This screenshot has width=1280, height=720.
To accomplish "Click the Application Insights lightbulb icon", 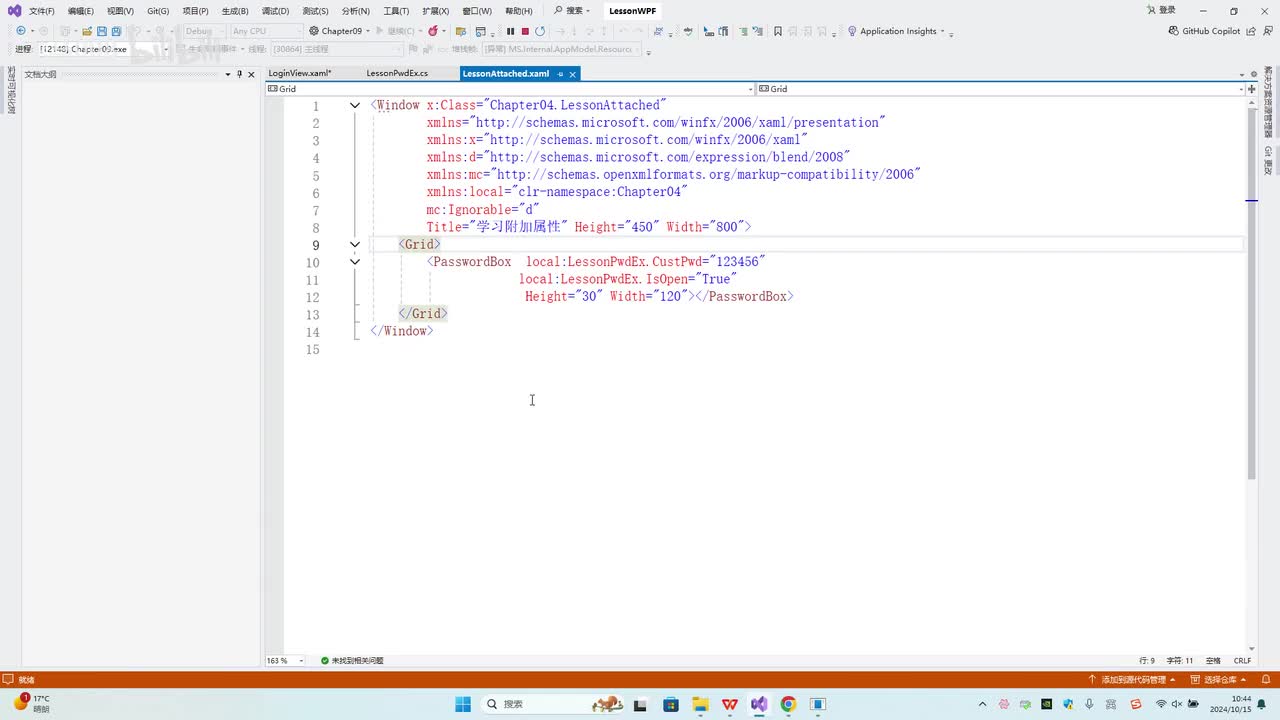I will point(852,31).
